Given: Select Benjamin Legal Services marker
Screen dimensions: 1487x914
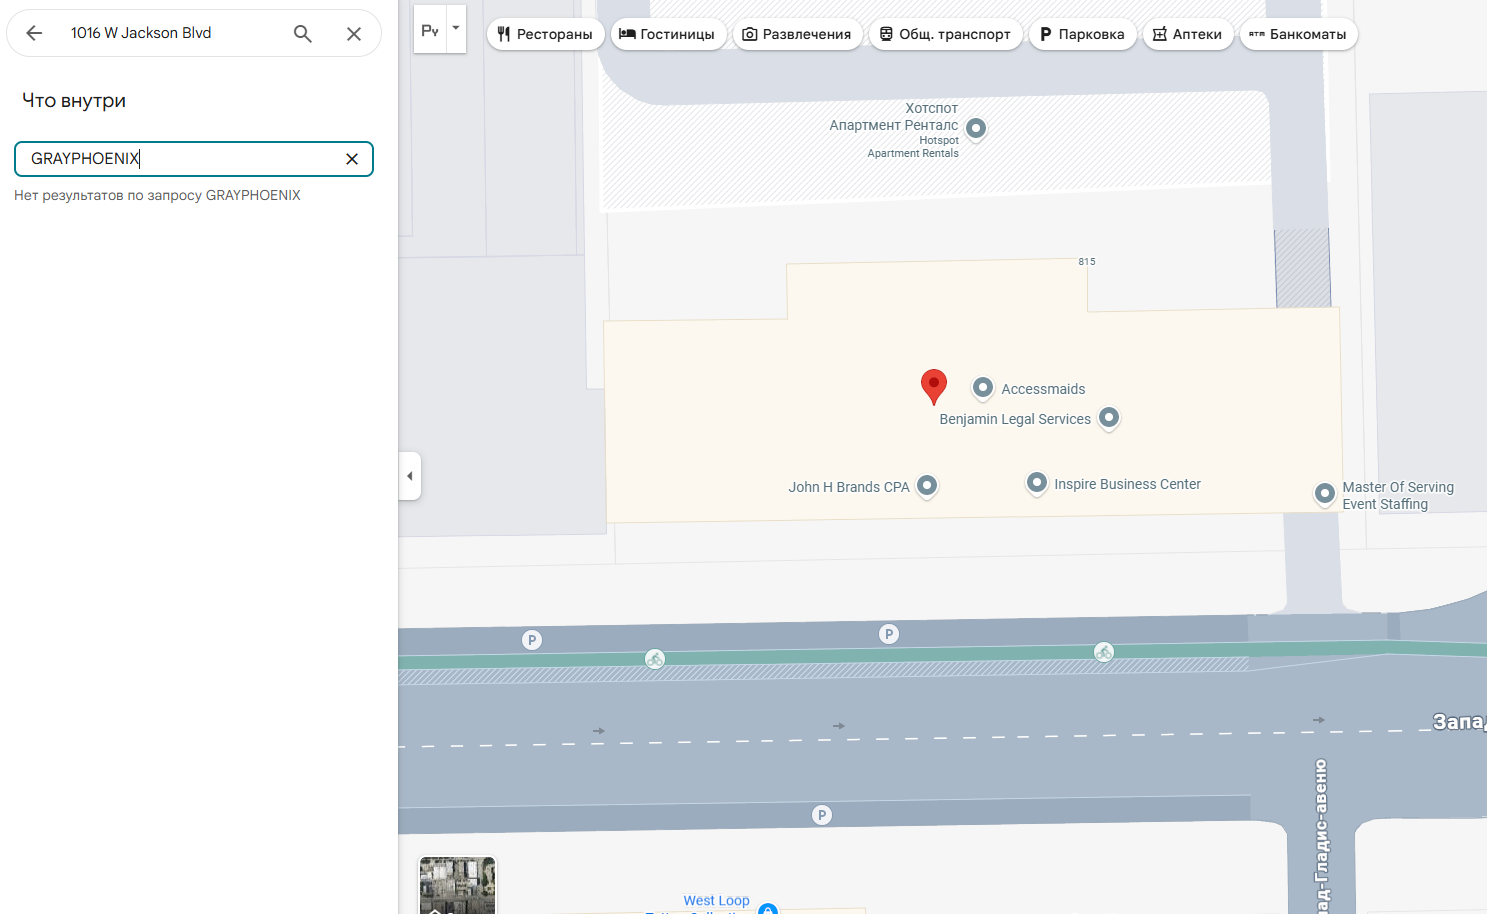Looking at the screenshot, I should click(1109, 417).
